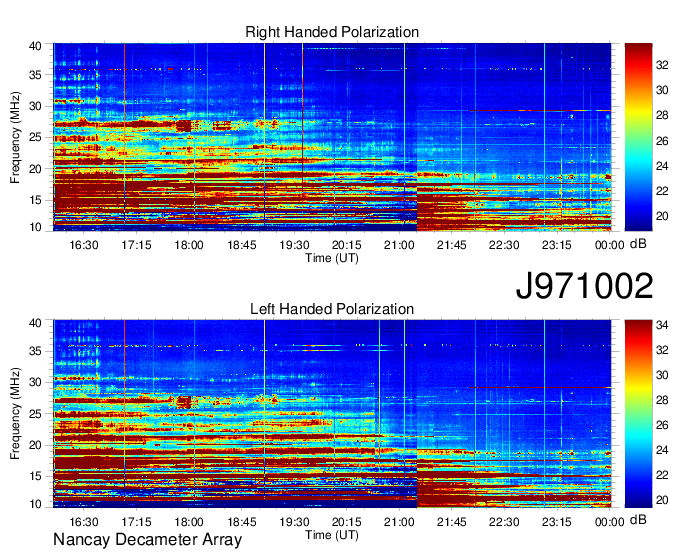This screenshot has height=552, width=680.
Task: Click the Time (UT) label under the top plot
Action: (x=332, y=258)
